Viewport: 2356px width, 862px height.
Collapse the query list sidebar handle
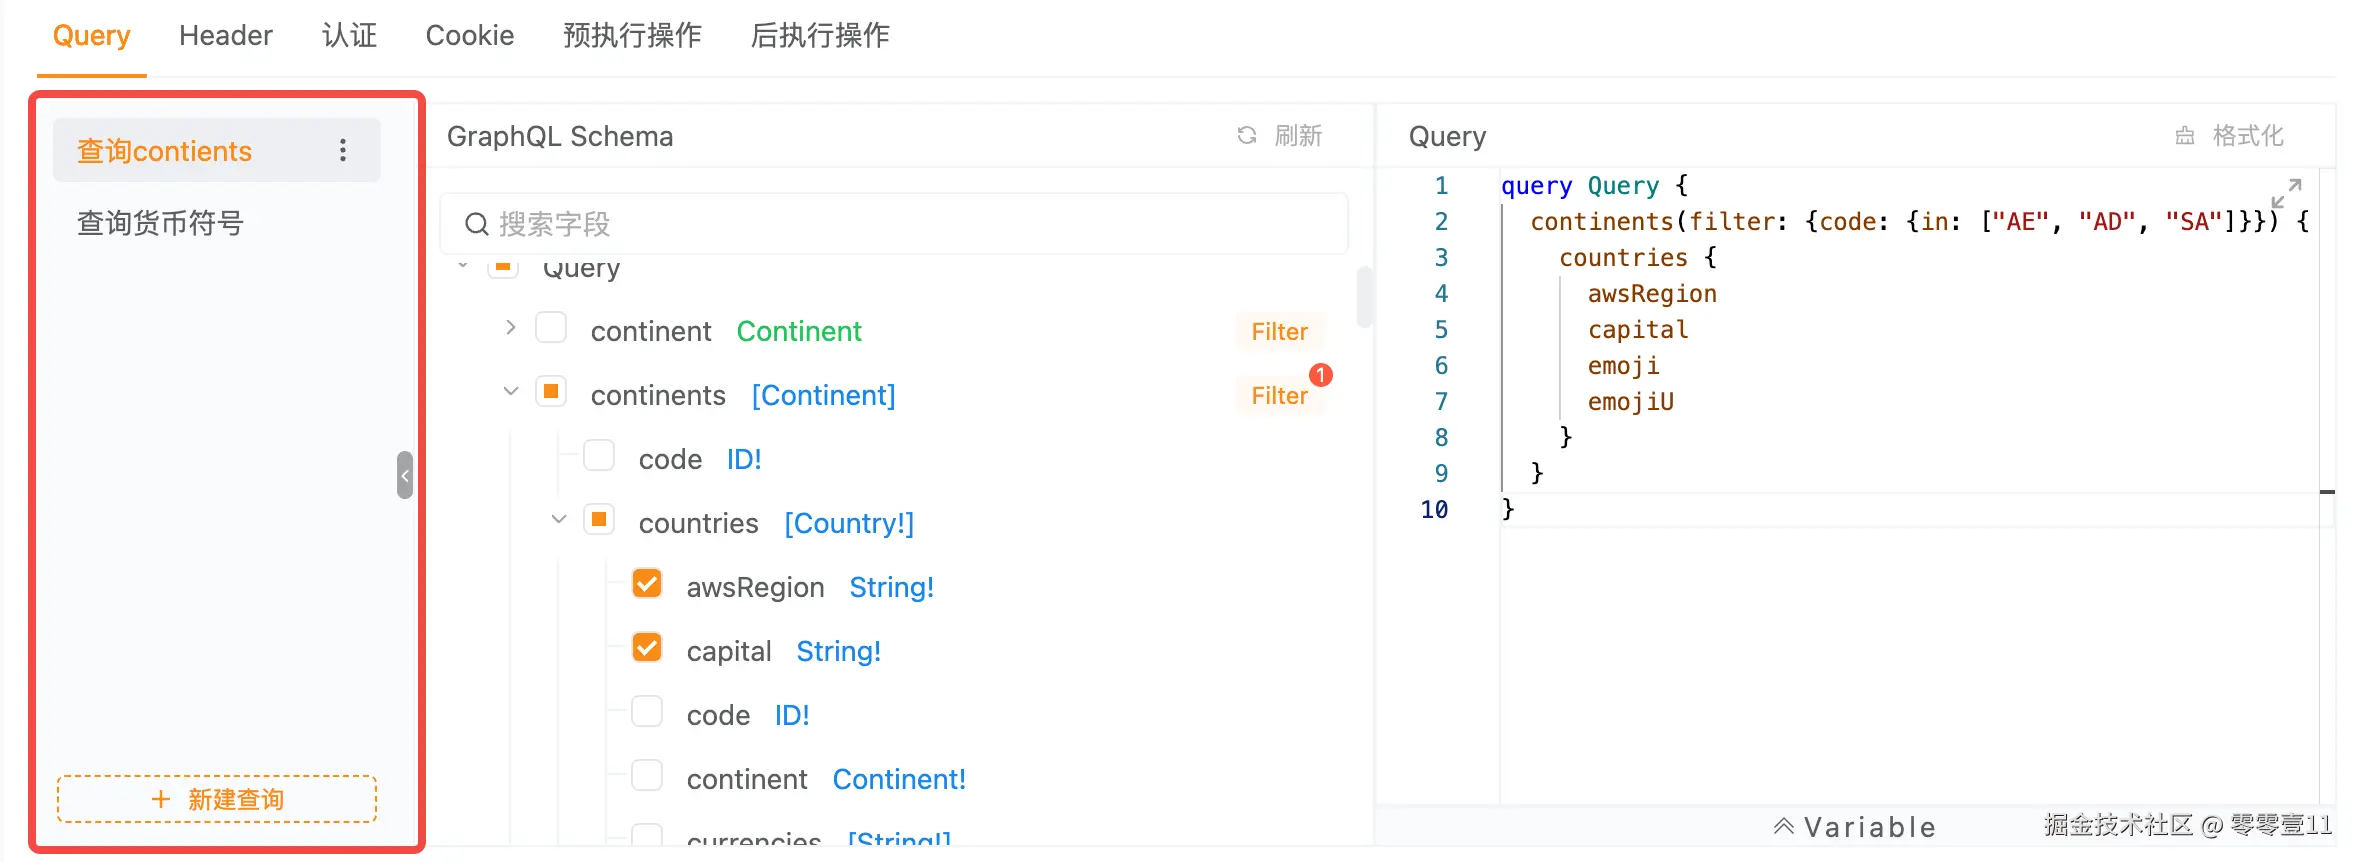point(404,475)
